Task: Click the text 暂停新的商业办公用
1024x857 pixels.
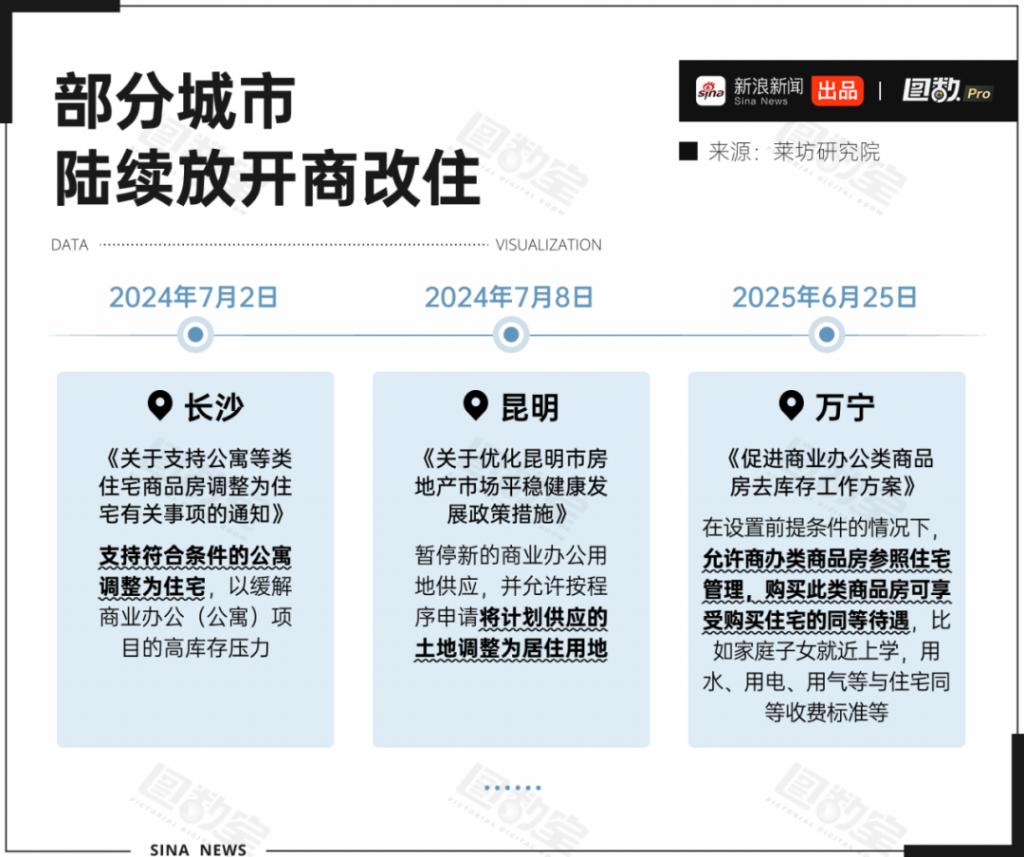Action: [511, 555]
